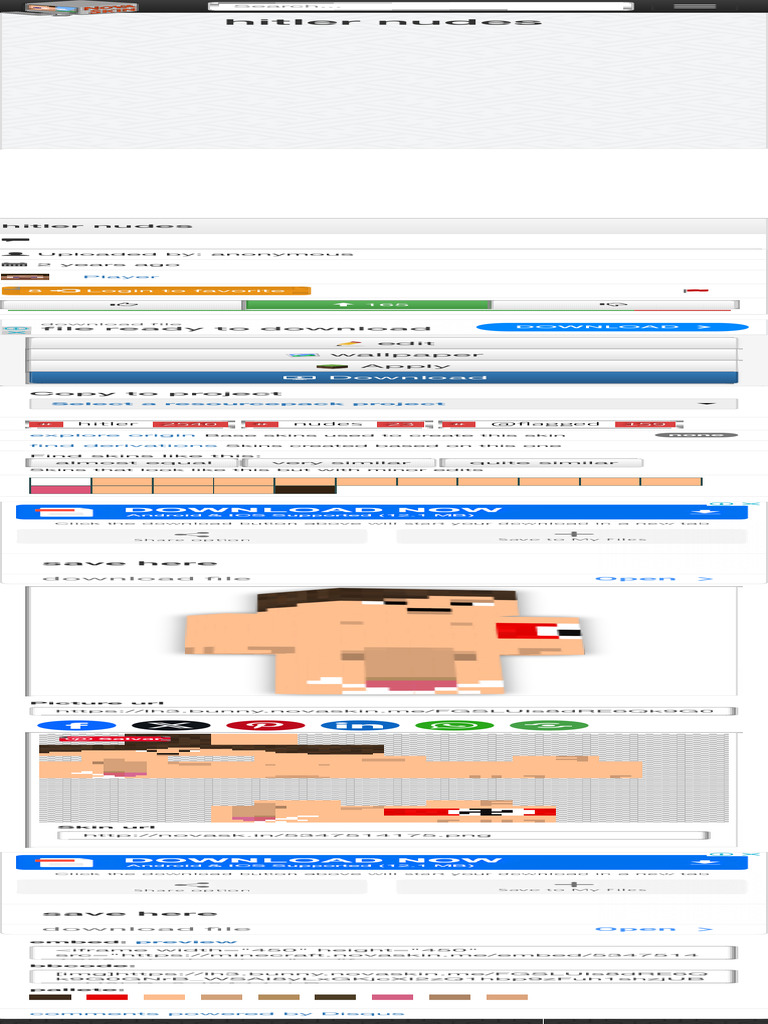Share the skin on Facebook
768x1024 pixels.
click(x=77, y=726)
